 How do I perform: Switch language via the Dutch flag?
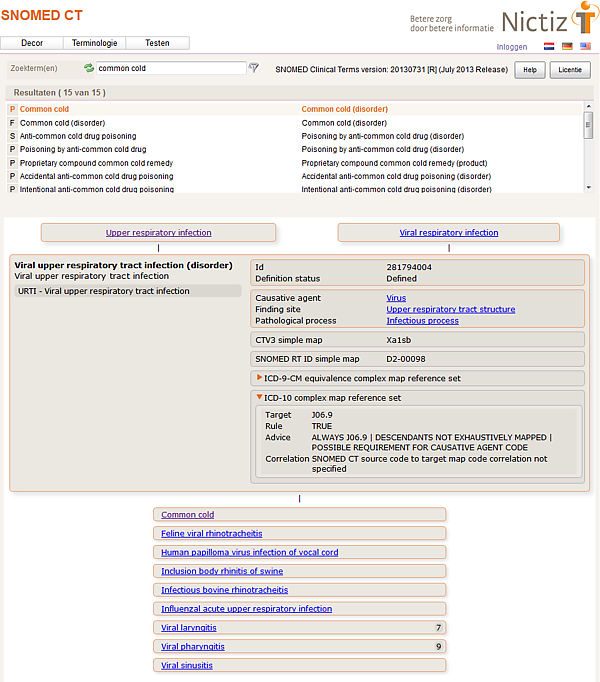[549, 46]
